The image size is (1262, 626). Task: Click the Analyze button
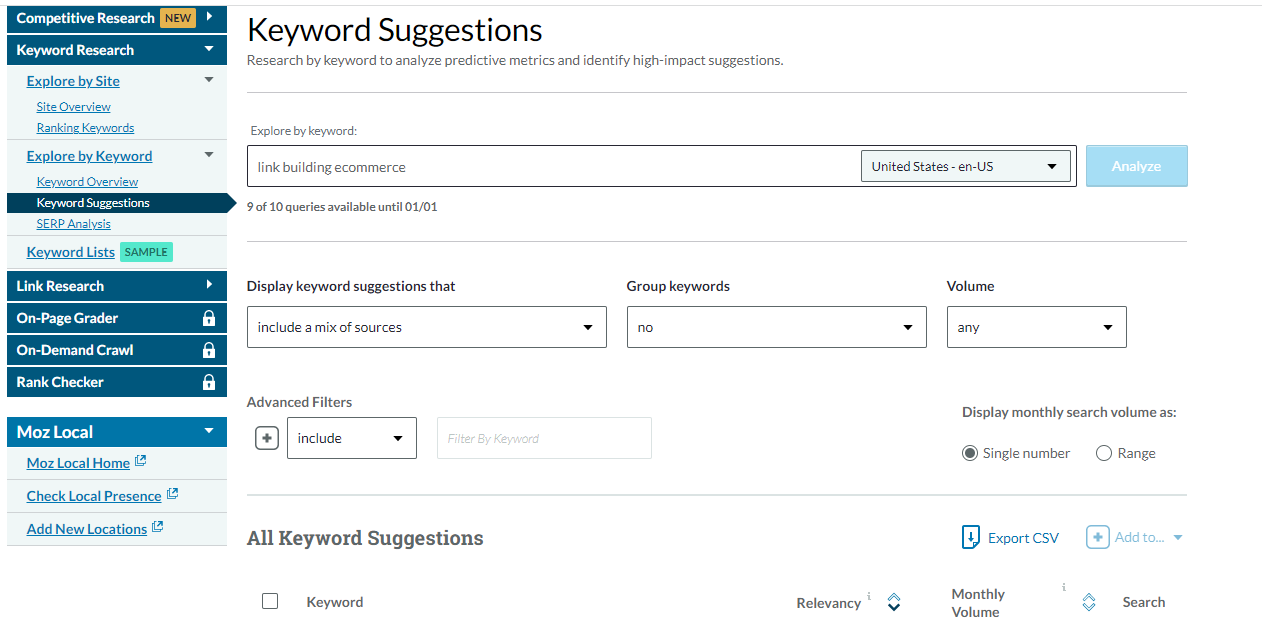1137,166
